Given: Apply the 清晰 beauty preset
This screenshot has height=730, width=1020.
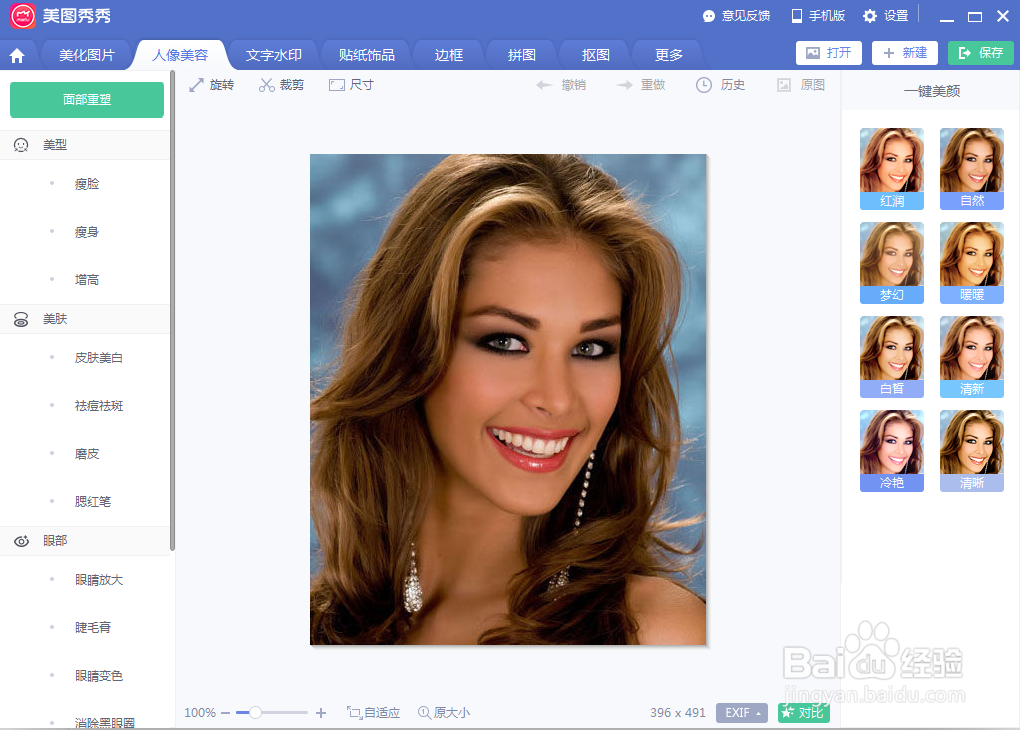Looking at the screenshot, I should point(972,451).
